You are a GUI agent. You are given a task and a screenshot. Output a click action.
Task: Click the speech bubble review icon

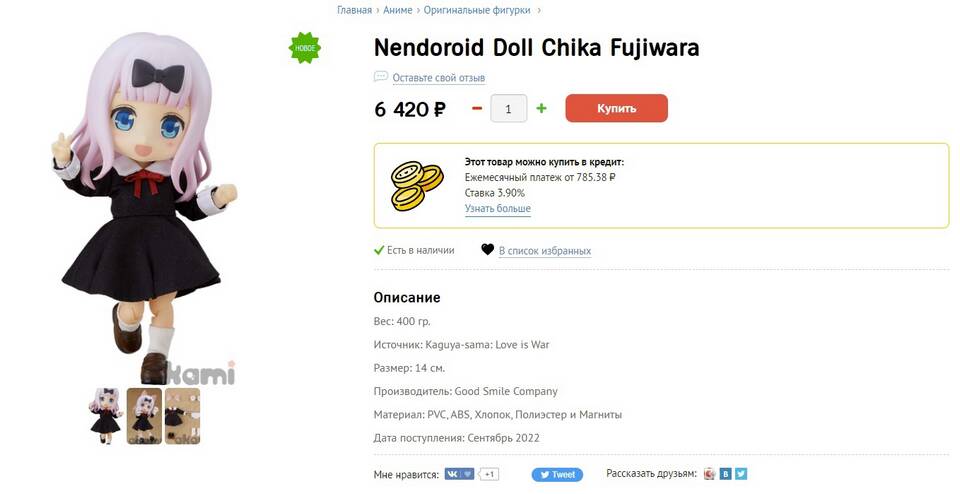(380, 77)
